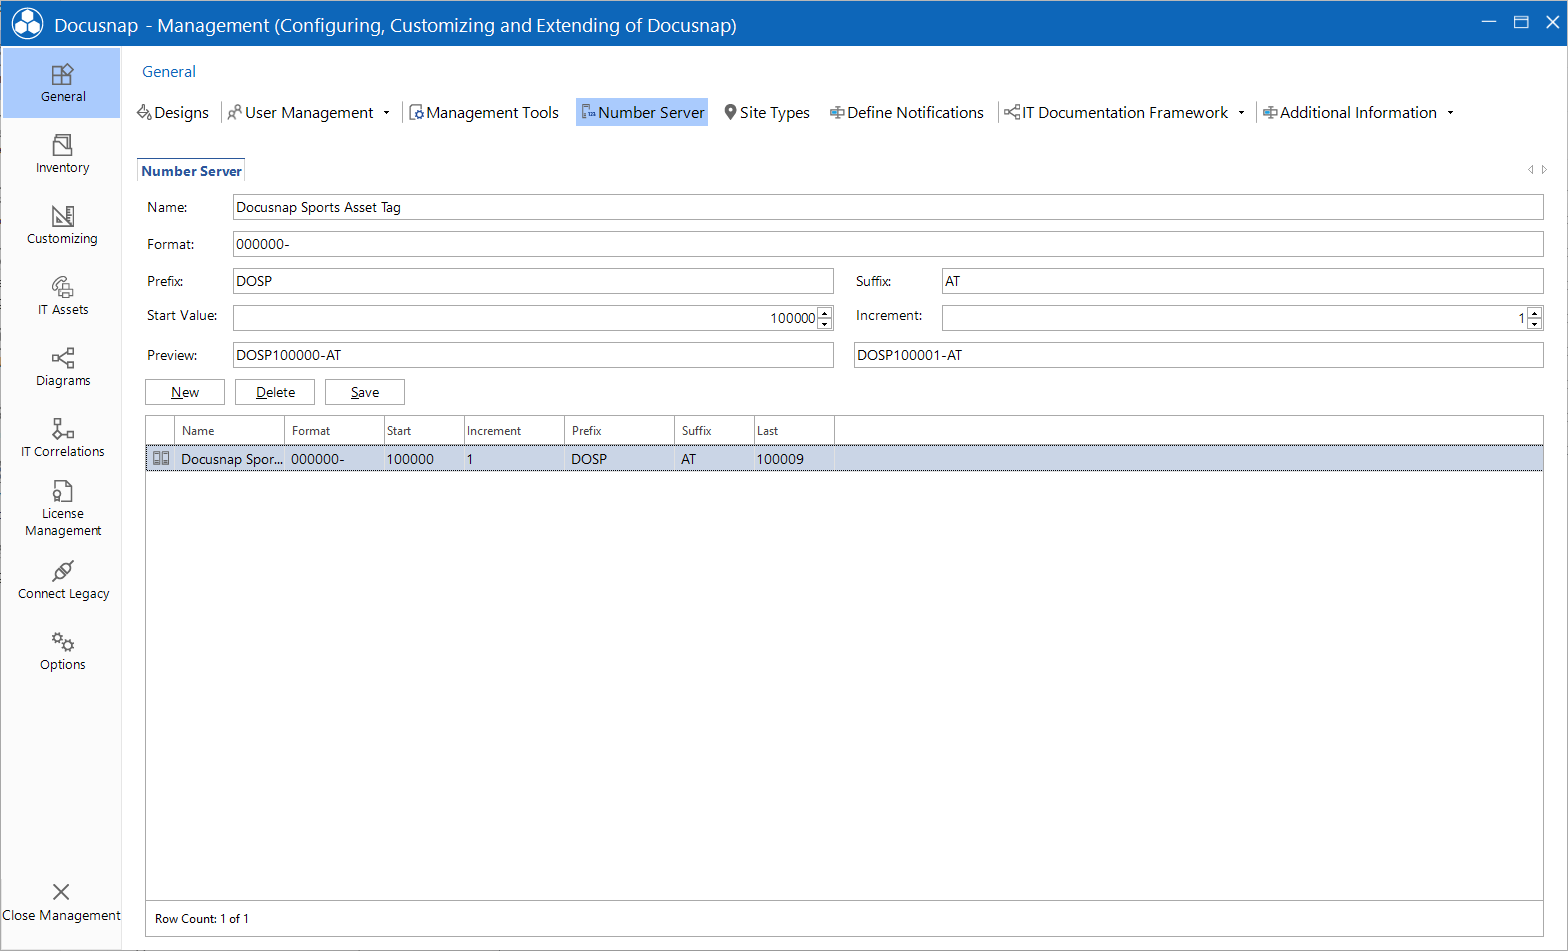The height and width of the screenshot is (951, 1568).
Task: Decrease the Start Value with down arrow
Action: [825, 324]
